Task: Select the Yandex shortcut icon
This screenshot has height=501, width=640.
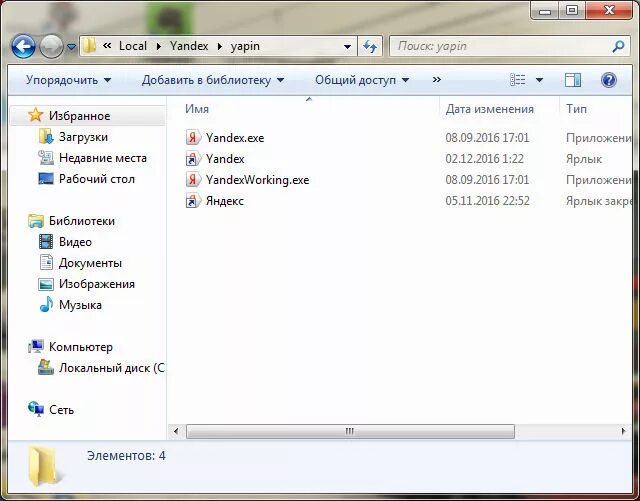Action: point(193,158)
